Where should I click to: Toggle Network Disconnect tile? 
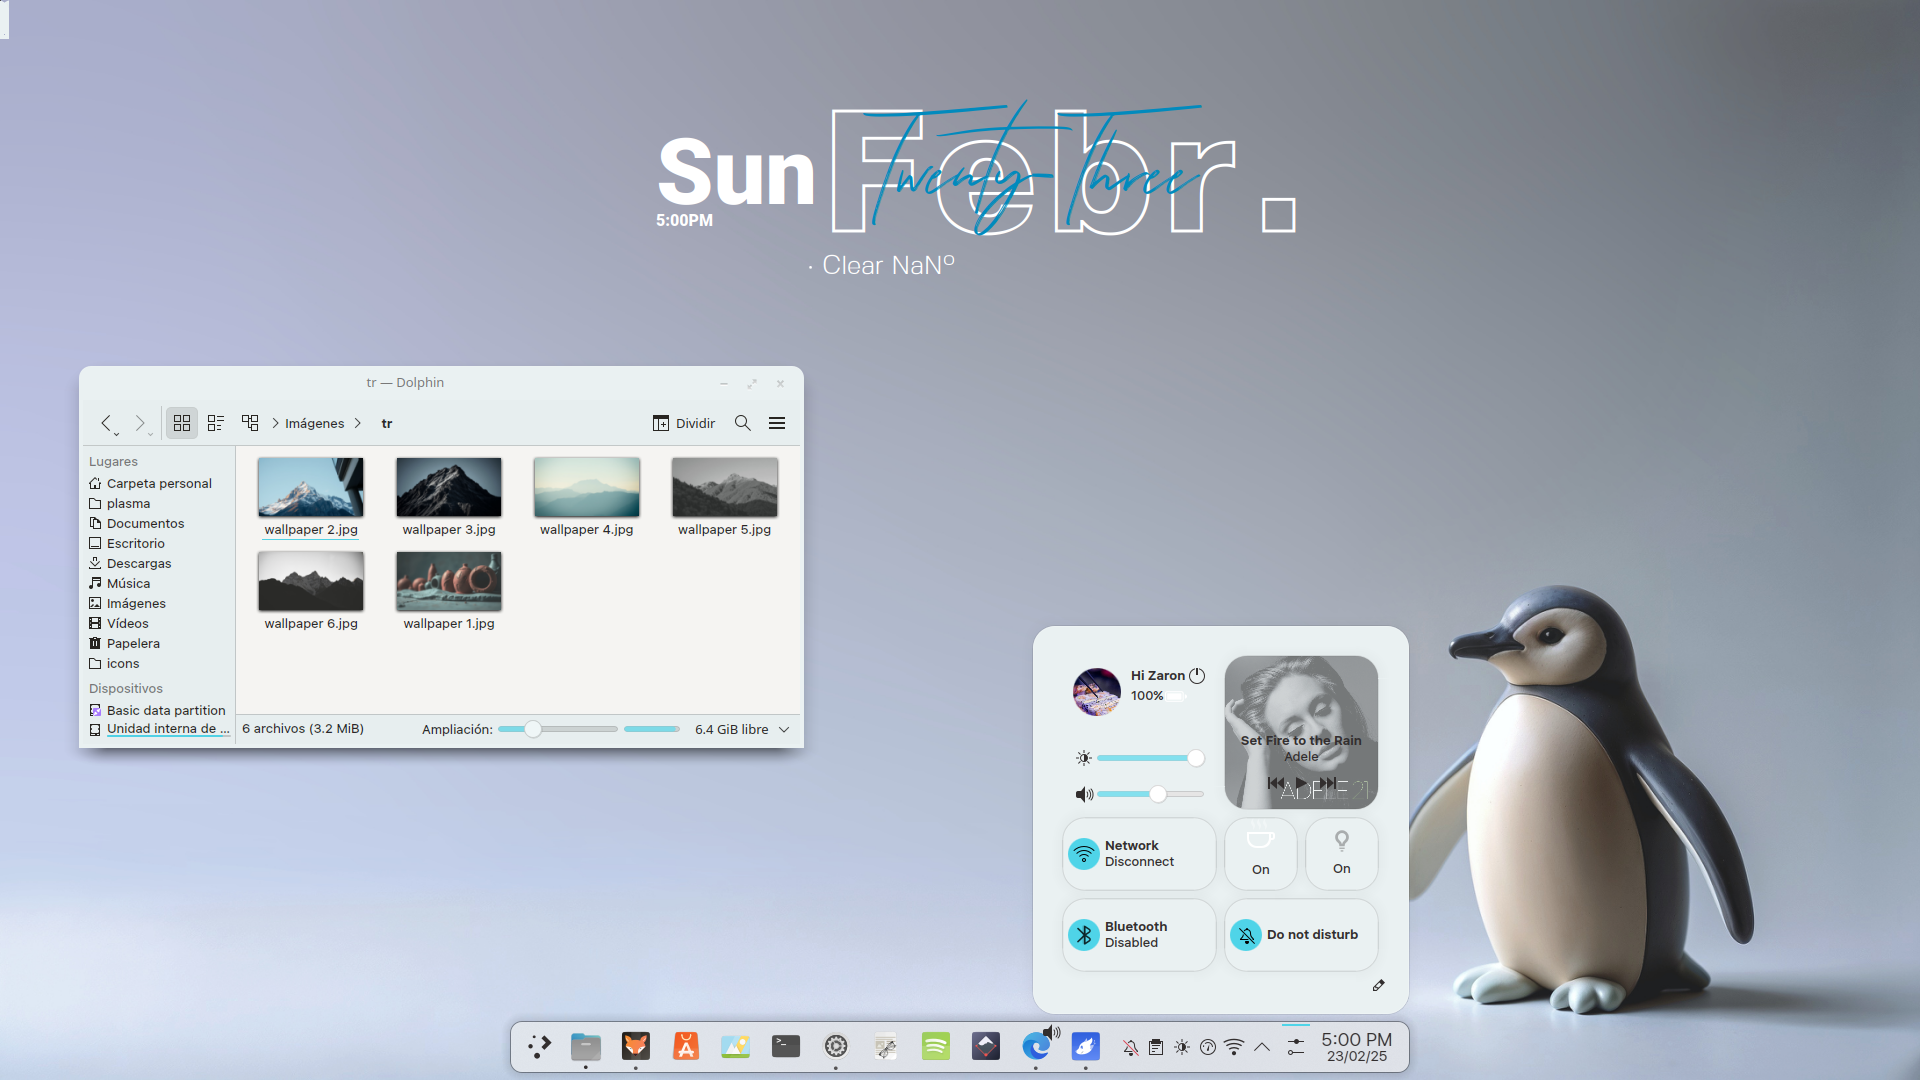click(1139, 854)
